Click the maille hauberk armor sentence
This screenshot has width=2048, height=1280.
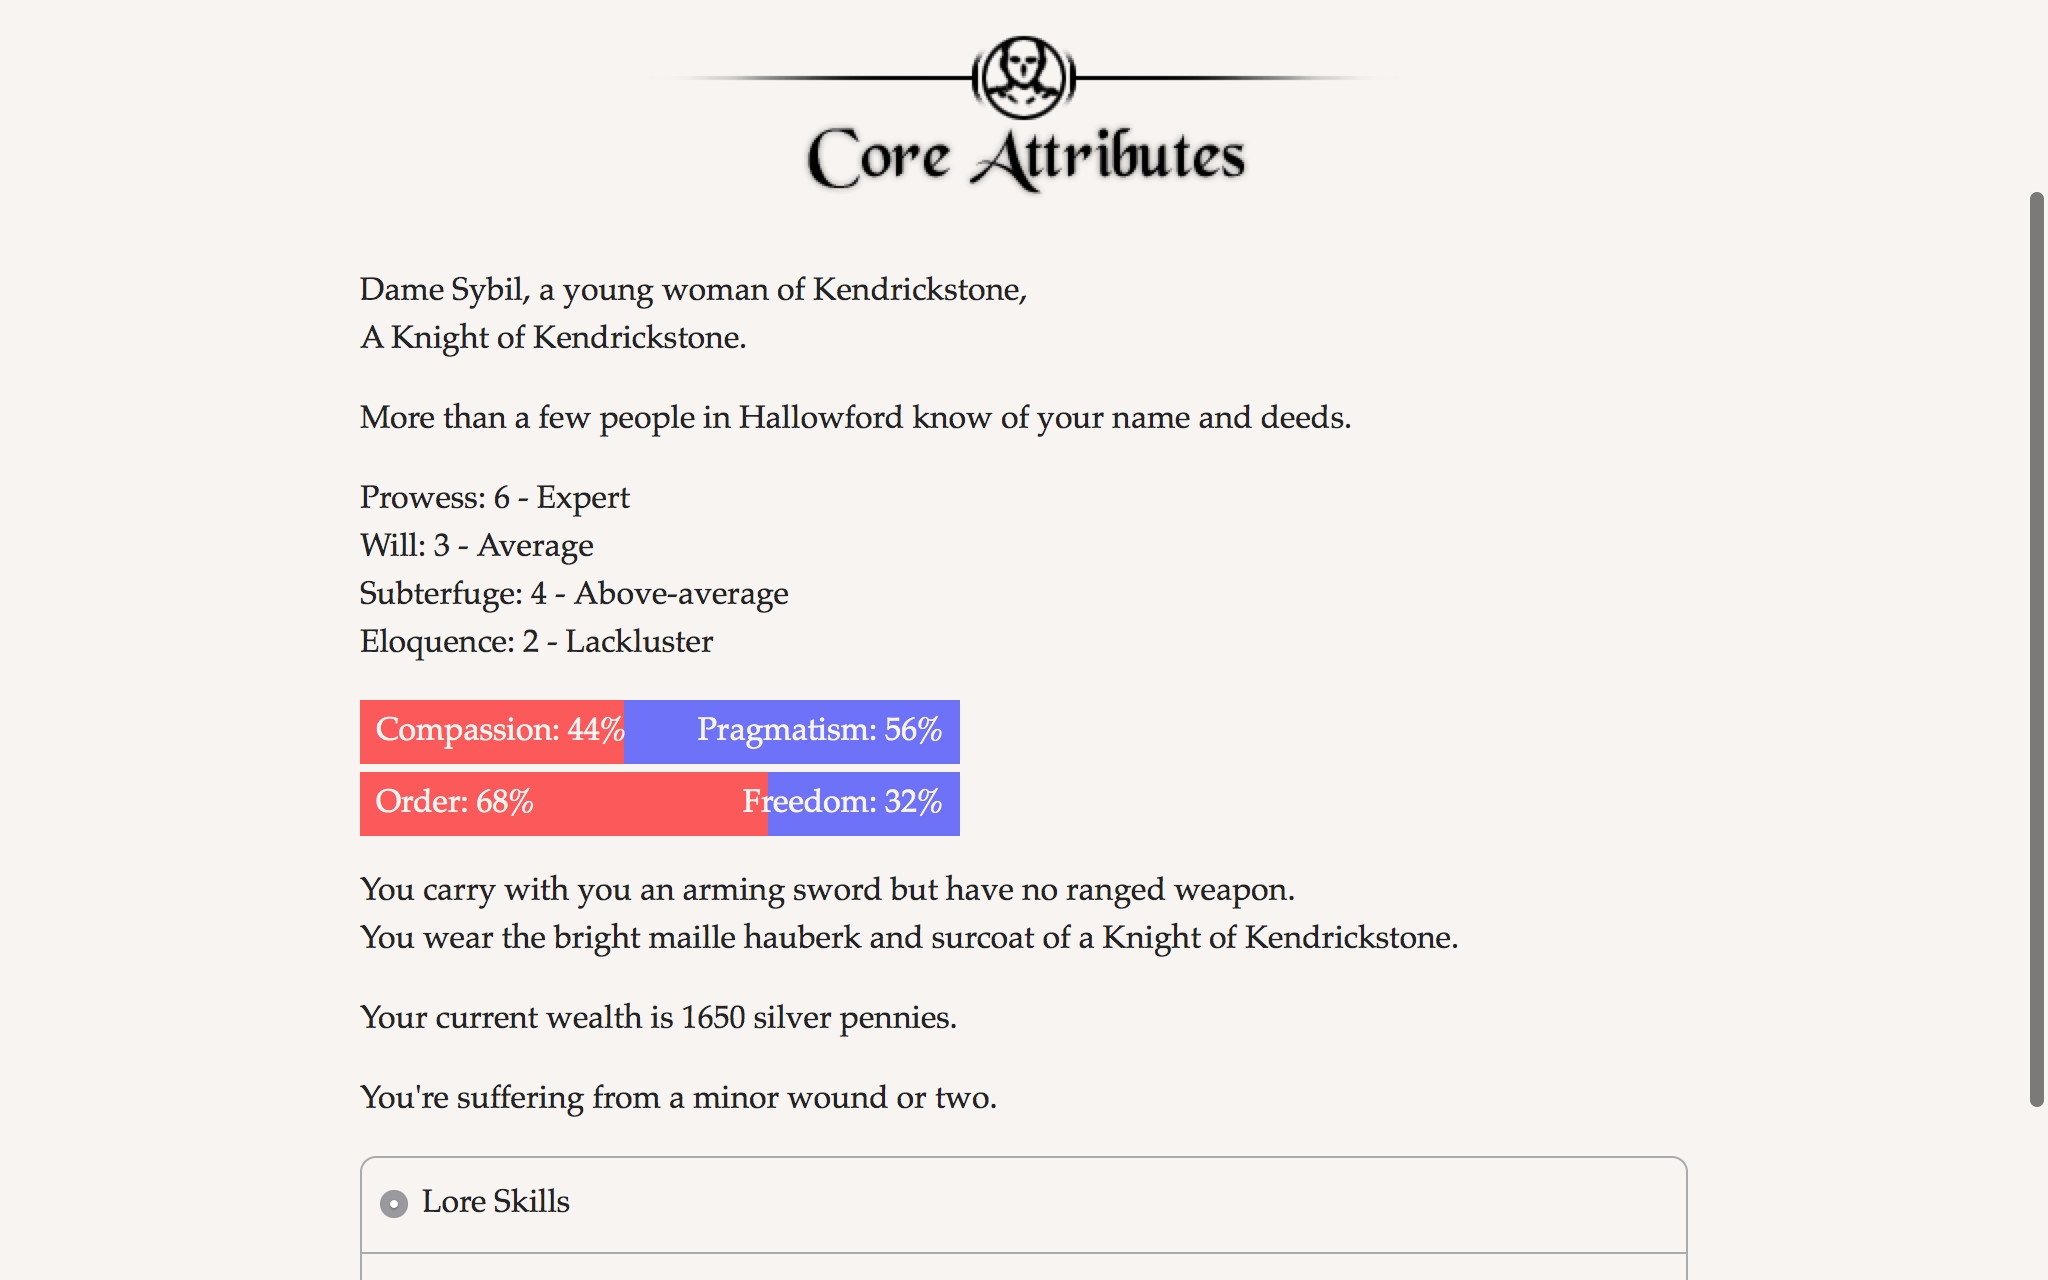coord(908,937)
